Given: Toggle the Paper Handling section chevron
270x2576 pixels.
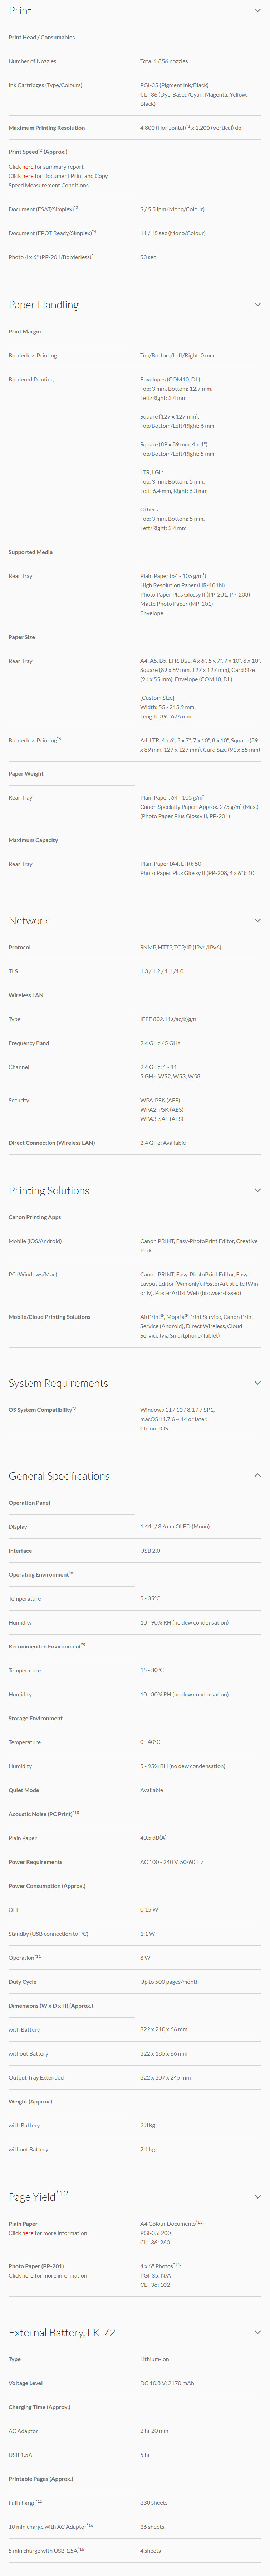Looking at the screenshot, I should pos(258,305).
